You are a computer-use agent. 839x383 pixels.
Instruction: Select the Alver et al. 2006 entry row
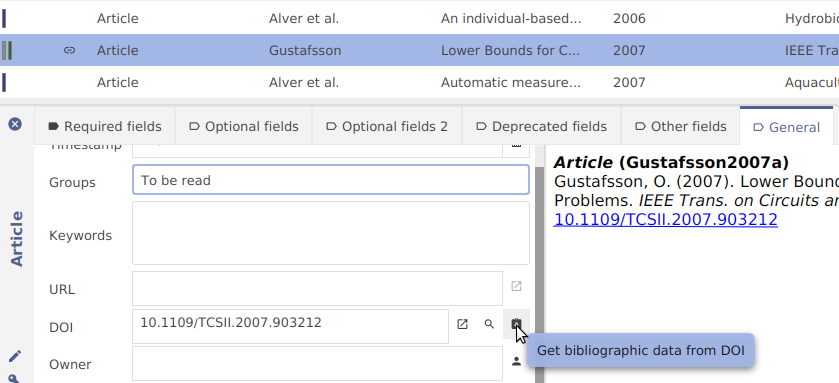(420, 18)
